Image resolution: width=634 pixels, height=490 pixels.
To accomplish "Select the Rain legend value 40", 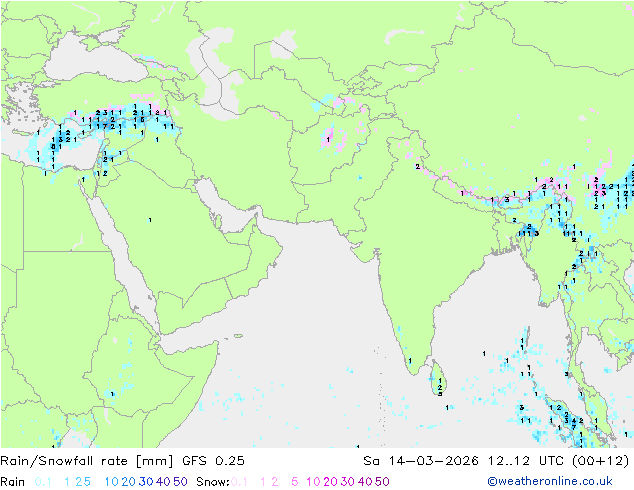I will click(163, 482).
